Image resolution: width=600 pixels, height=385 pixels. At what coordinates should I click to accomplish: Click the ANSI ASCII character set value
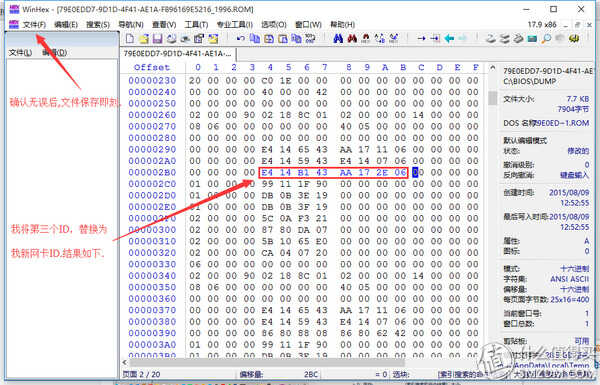click(569, 279)
